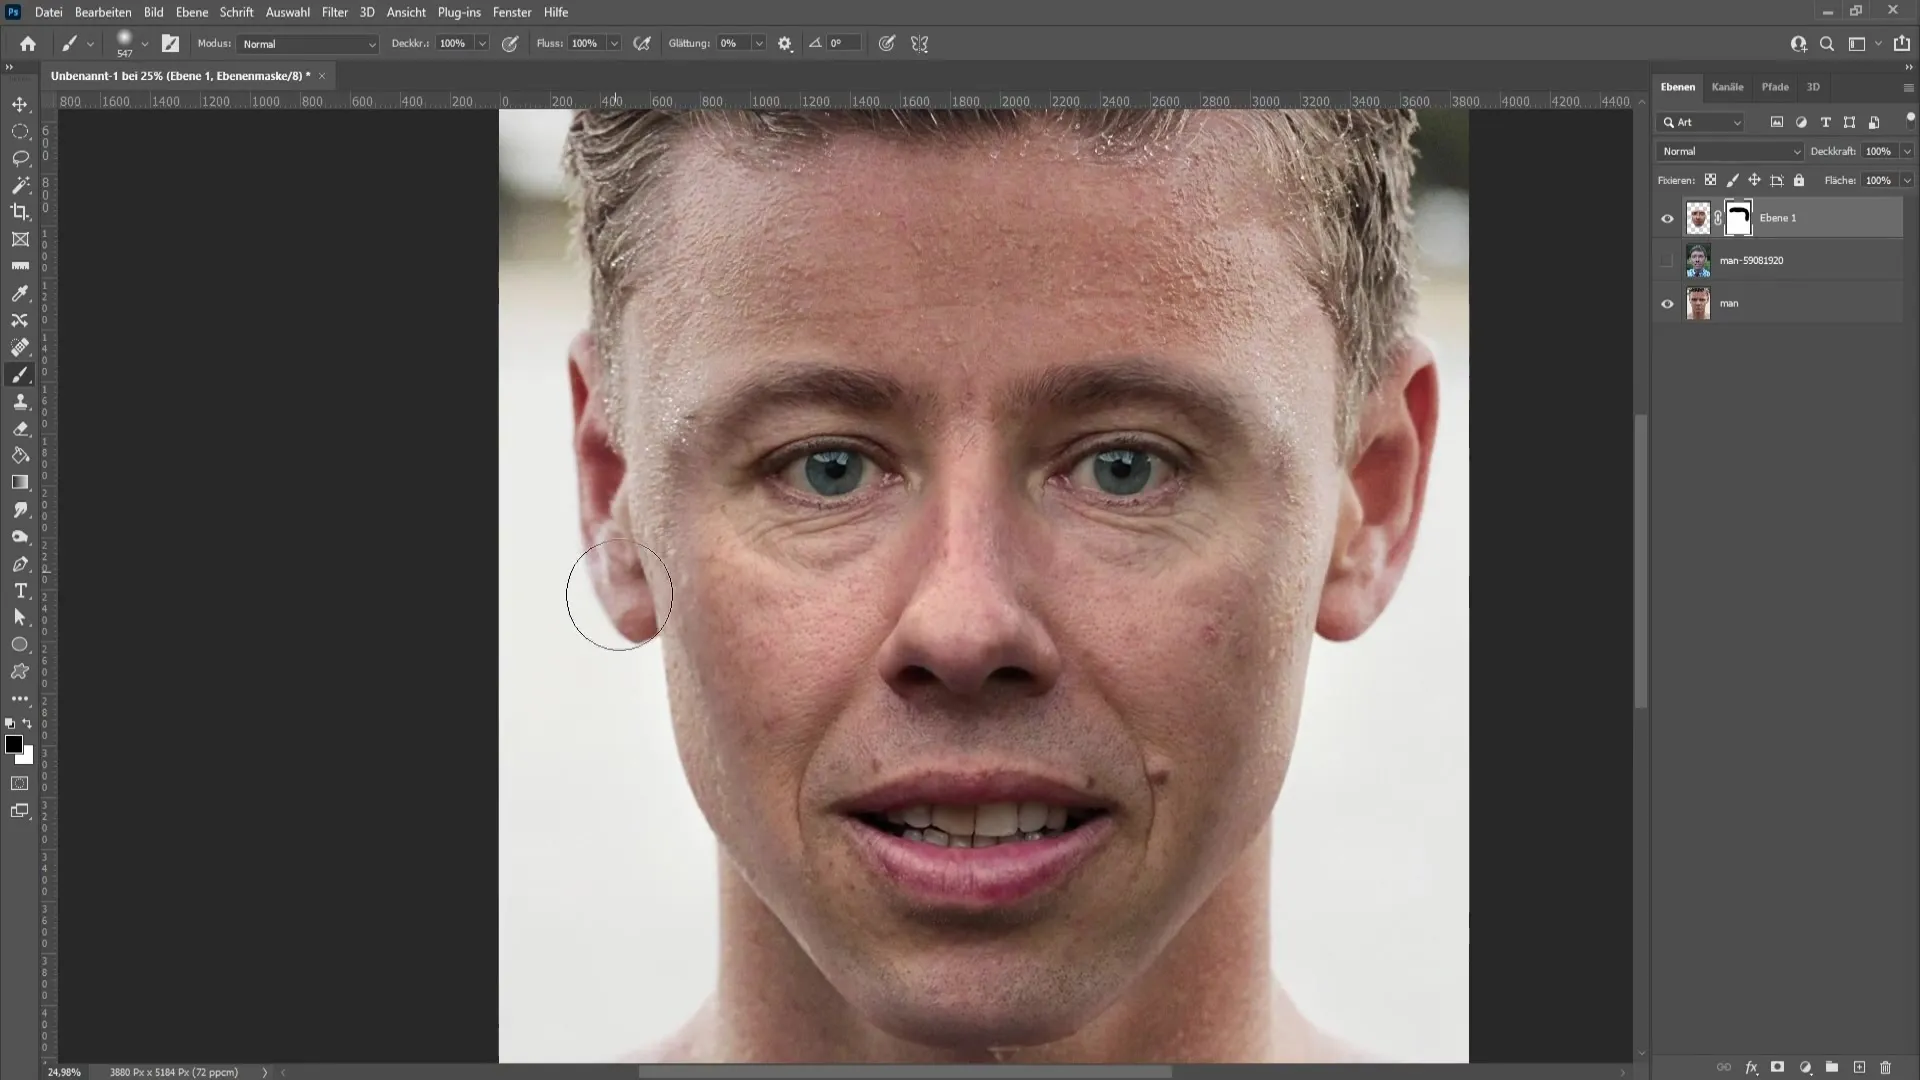Toggle visibility of 'man' layer
This screenshot has width=1920, height=1080.
pyautogui.click(x=1667, y=303)
